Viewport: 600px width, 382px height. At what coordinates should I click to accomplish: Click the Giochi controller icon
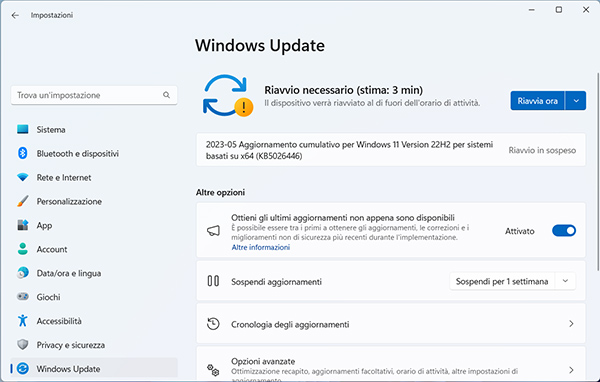23,297
